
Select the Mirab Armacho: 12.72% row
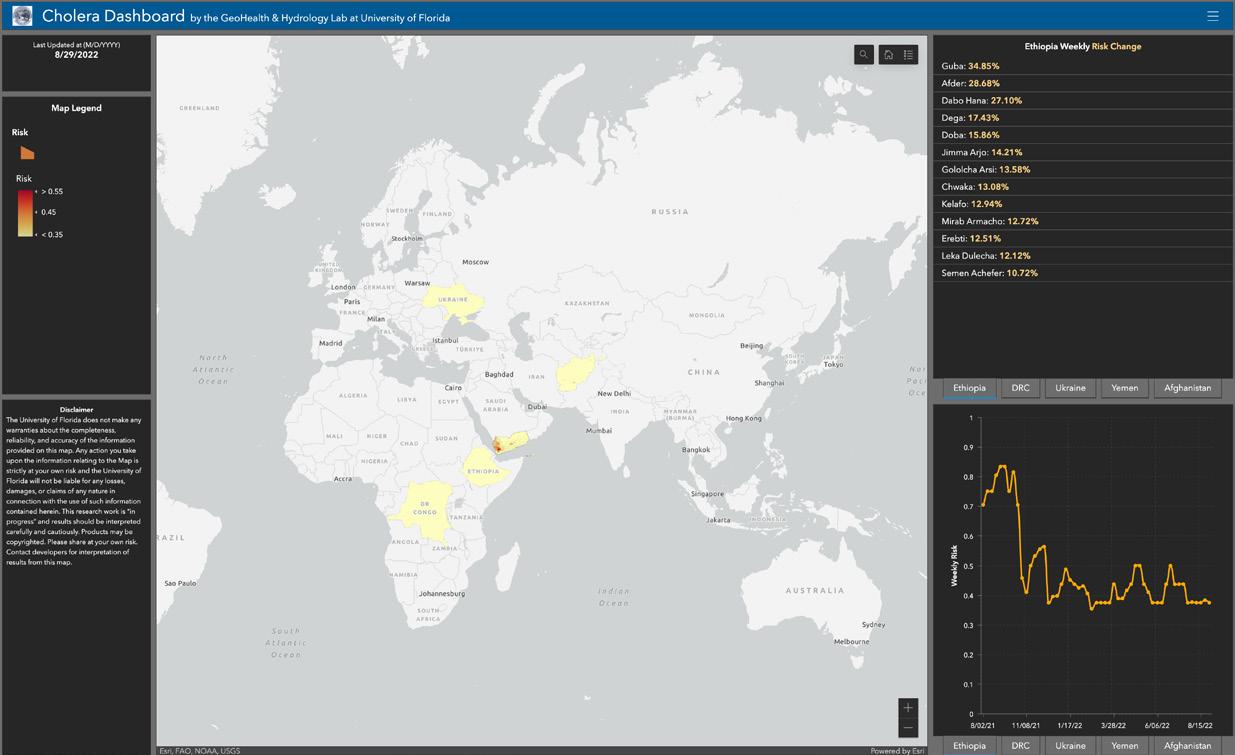(1083, 221)
